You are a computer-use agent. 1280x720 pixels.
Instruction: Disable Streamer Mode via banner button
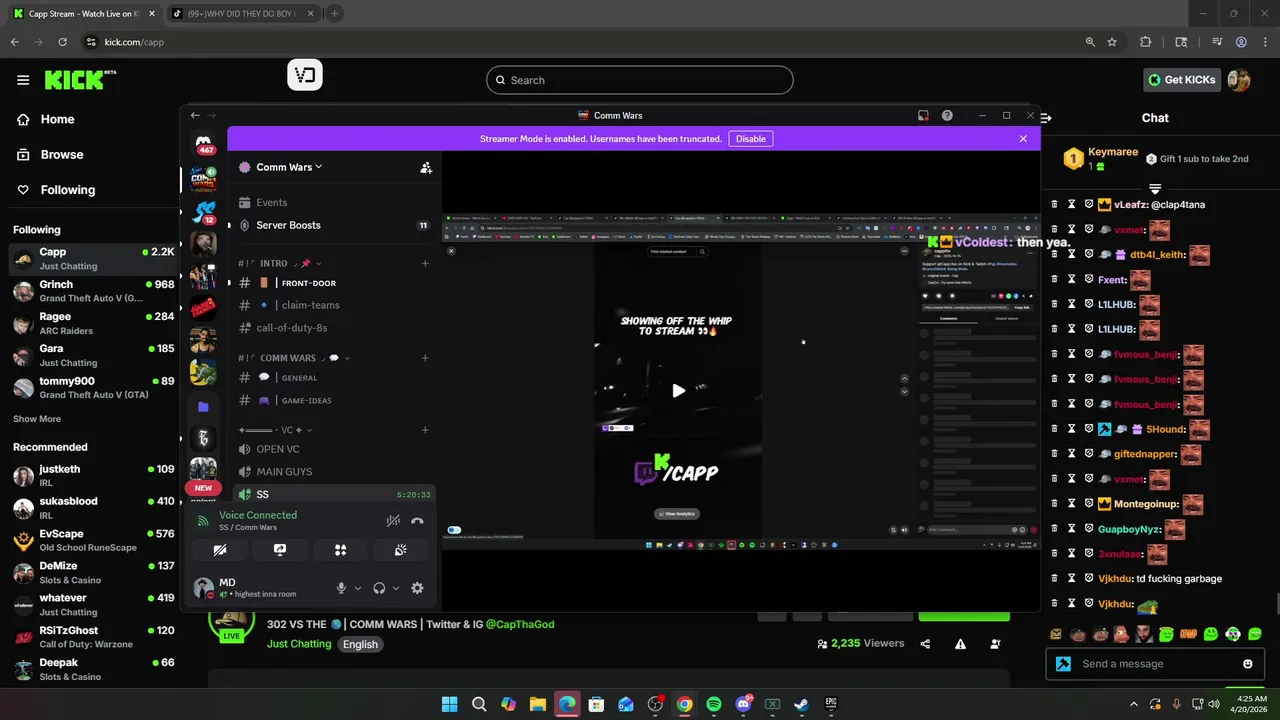pos(751,139)
